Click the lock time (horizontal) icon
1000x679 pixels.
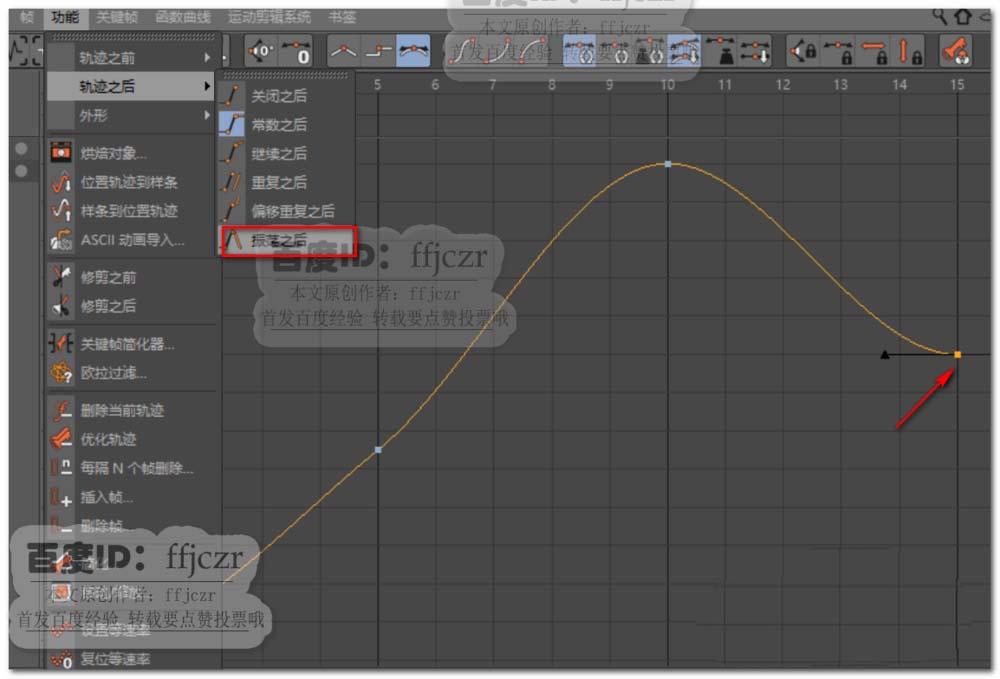coord(873,51)
